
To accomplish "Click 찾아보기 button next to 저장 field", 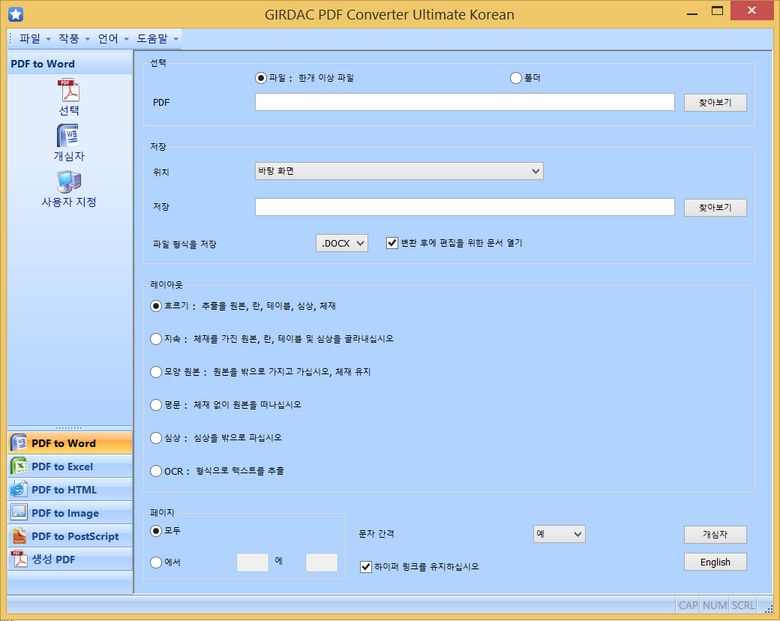I will (x=715, y=207).
